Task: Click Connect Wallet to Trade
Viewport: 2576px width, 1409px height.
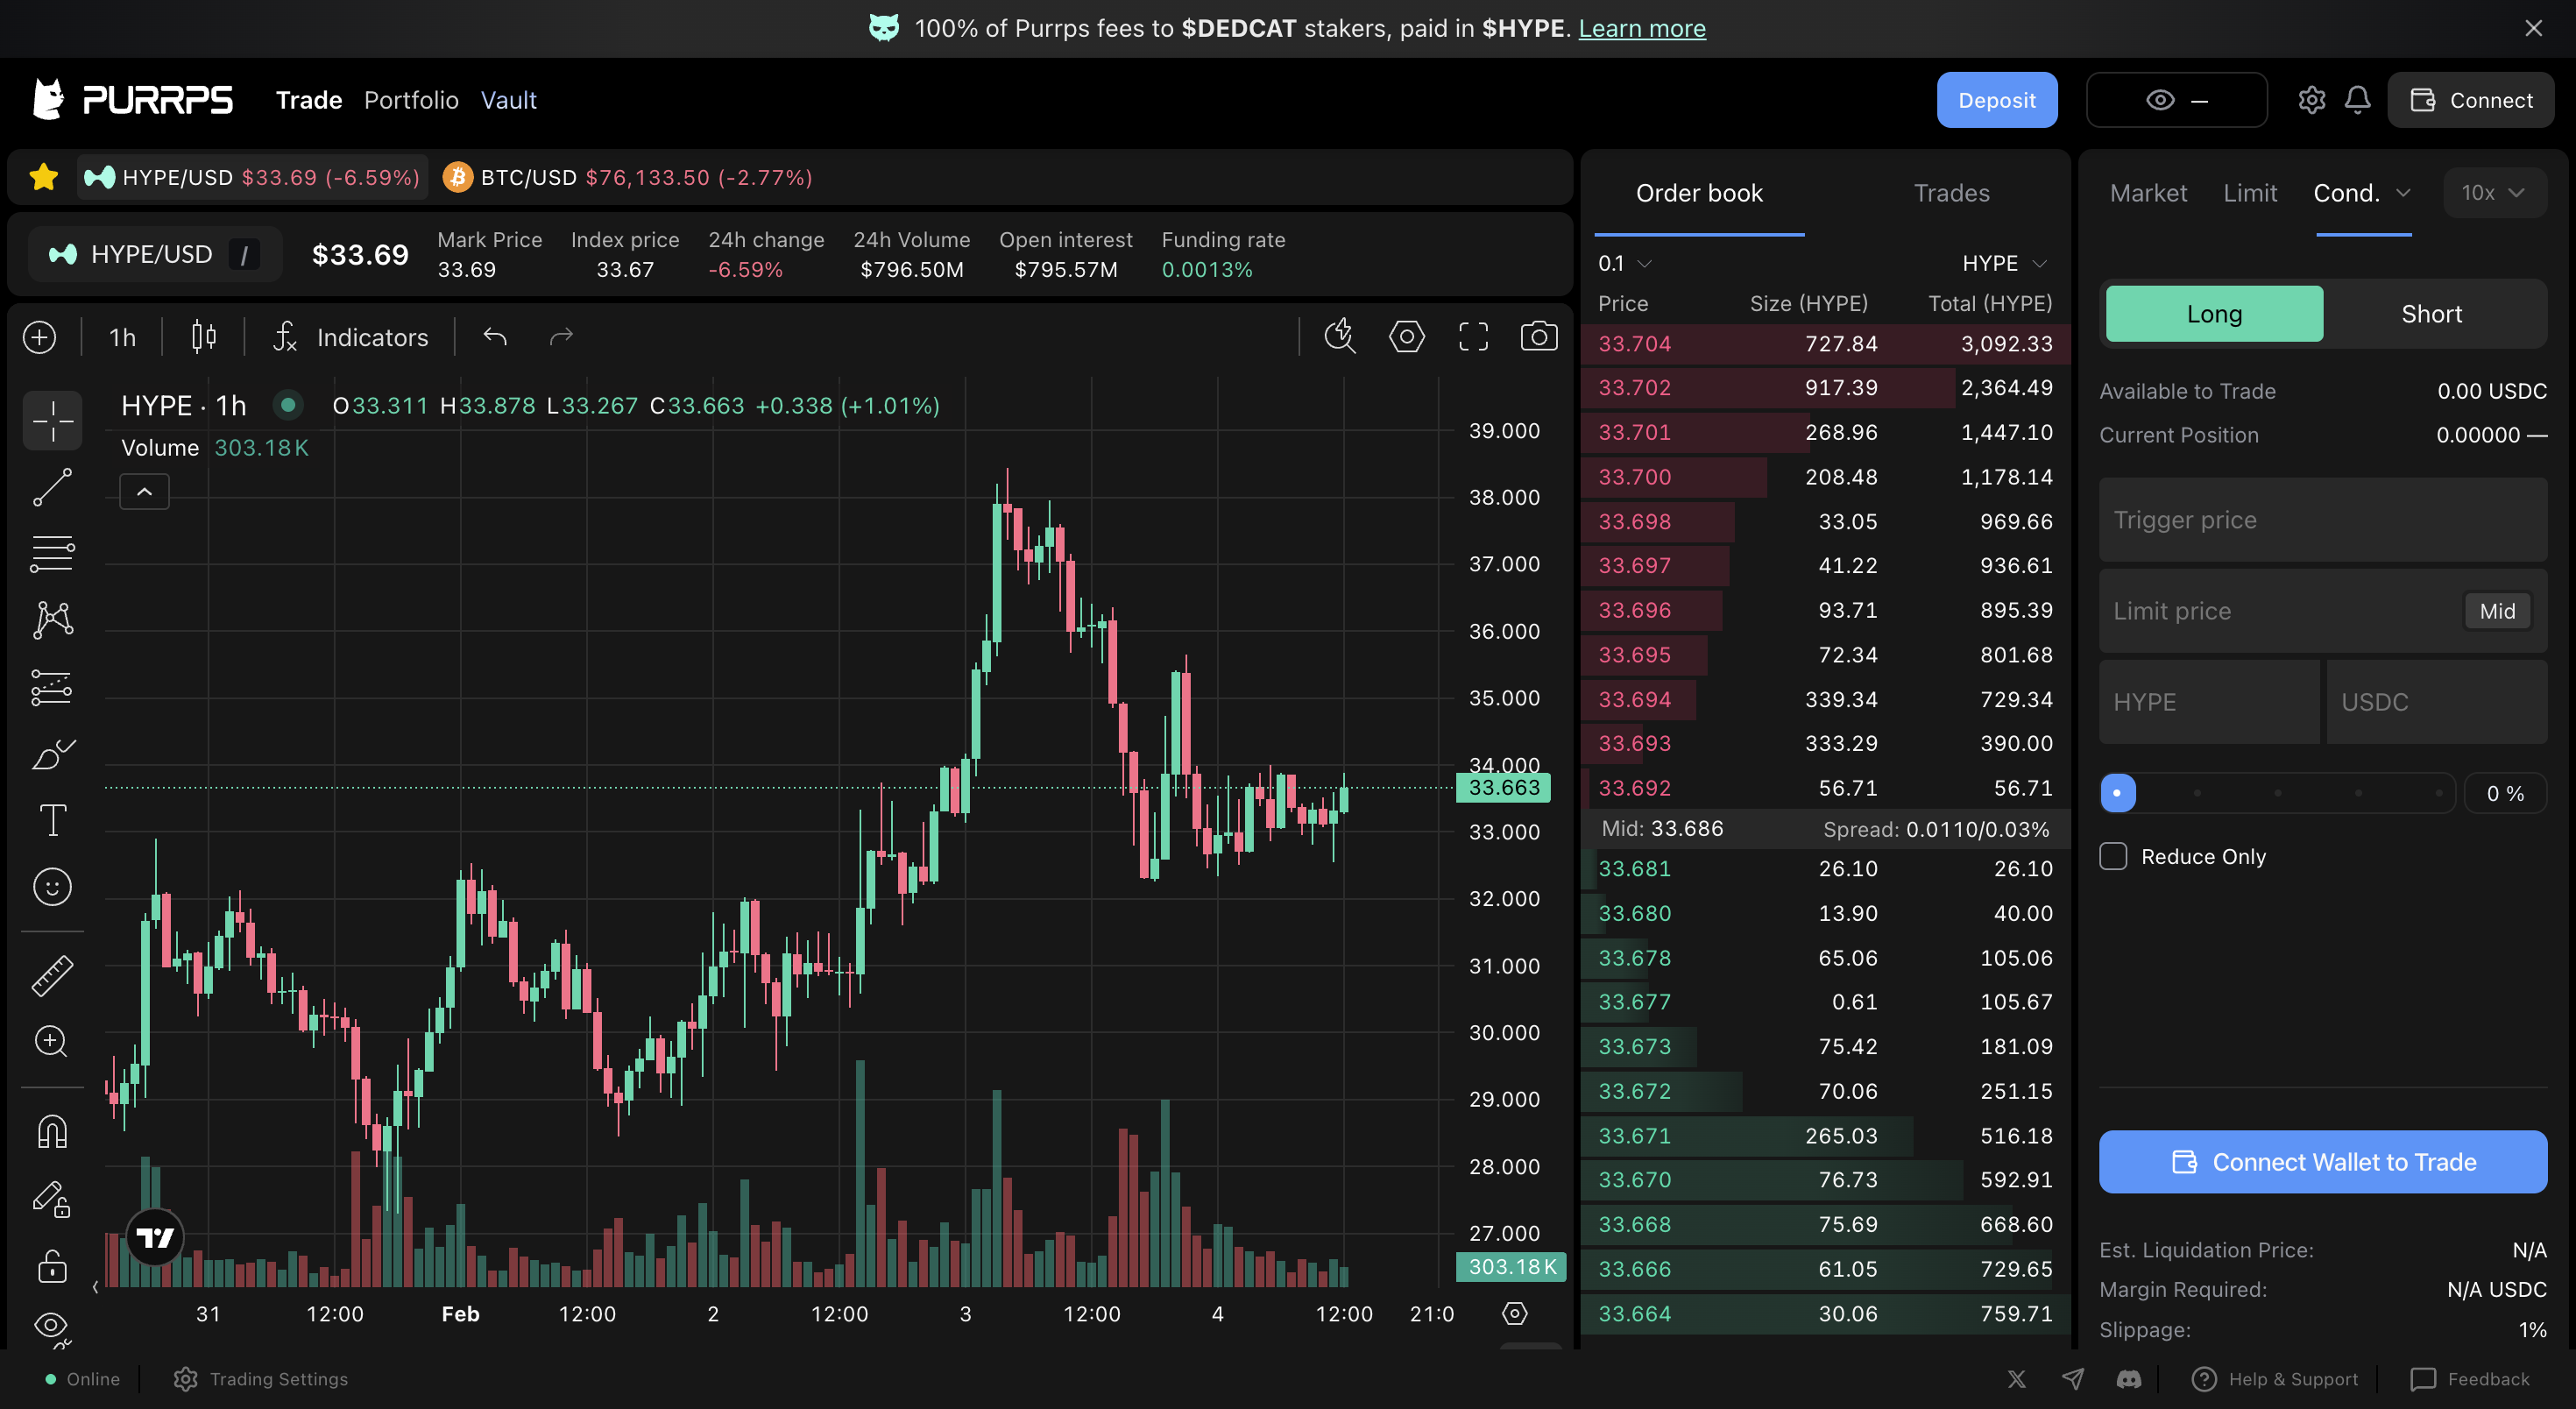Action: pos(2322,1161)
